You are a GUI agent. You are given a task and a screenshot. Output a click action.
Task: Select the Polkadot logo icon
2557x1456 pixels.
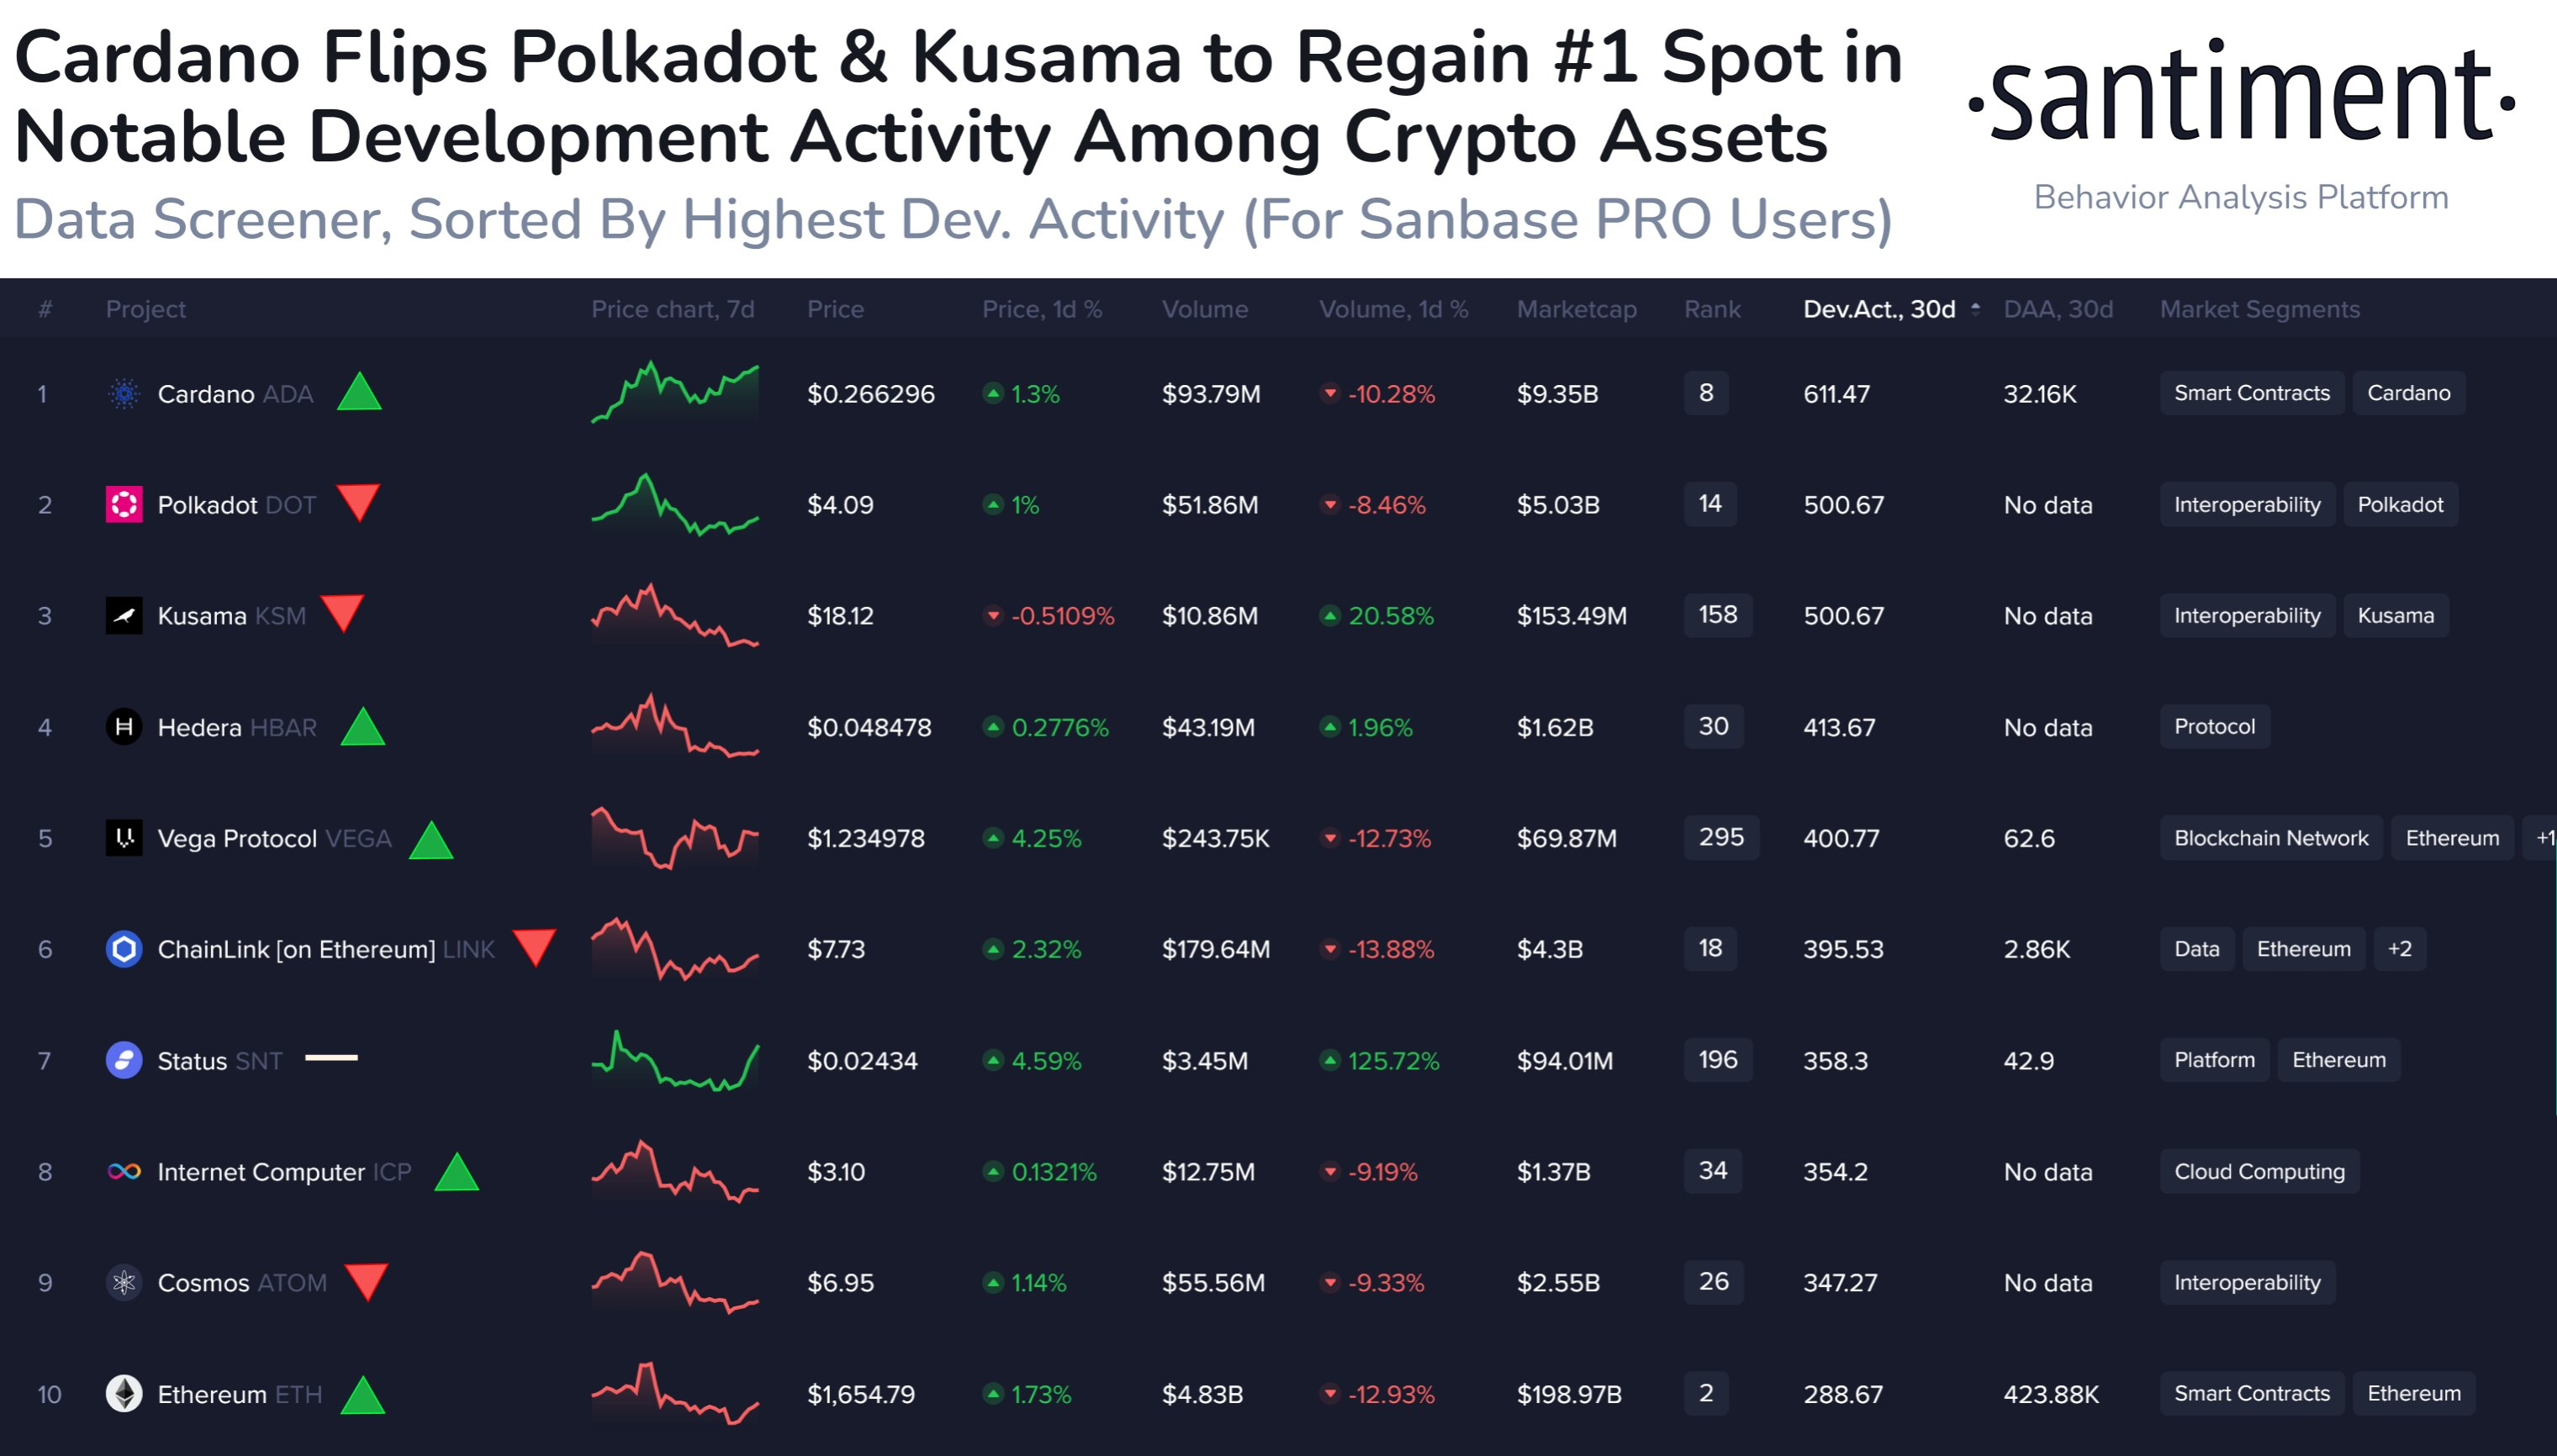[x=123, y=504]
